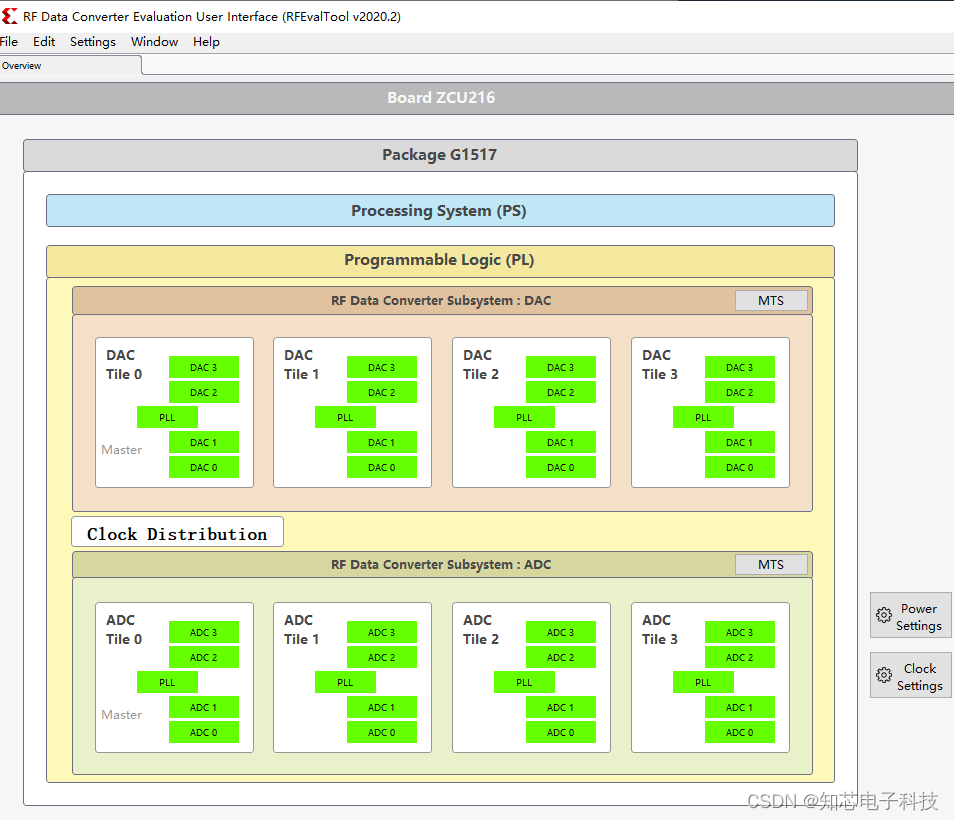Viewport: 954px width, 820px height.
Task: Select ADC 3 in ADC Tile 3
Action: point(739,633)
